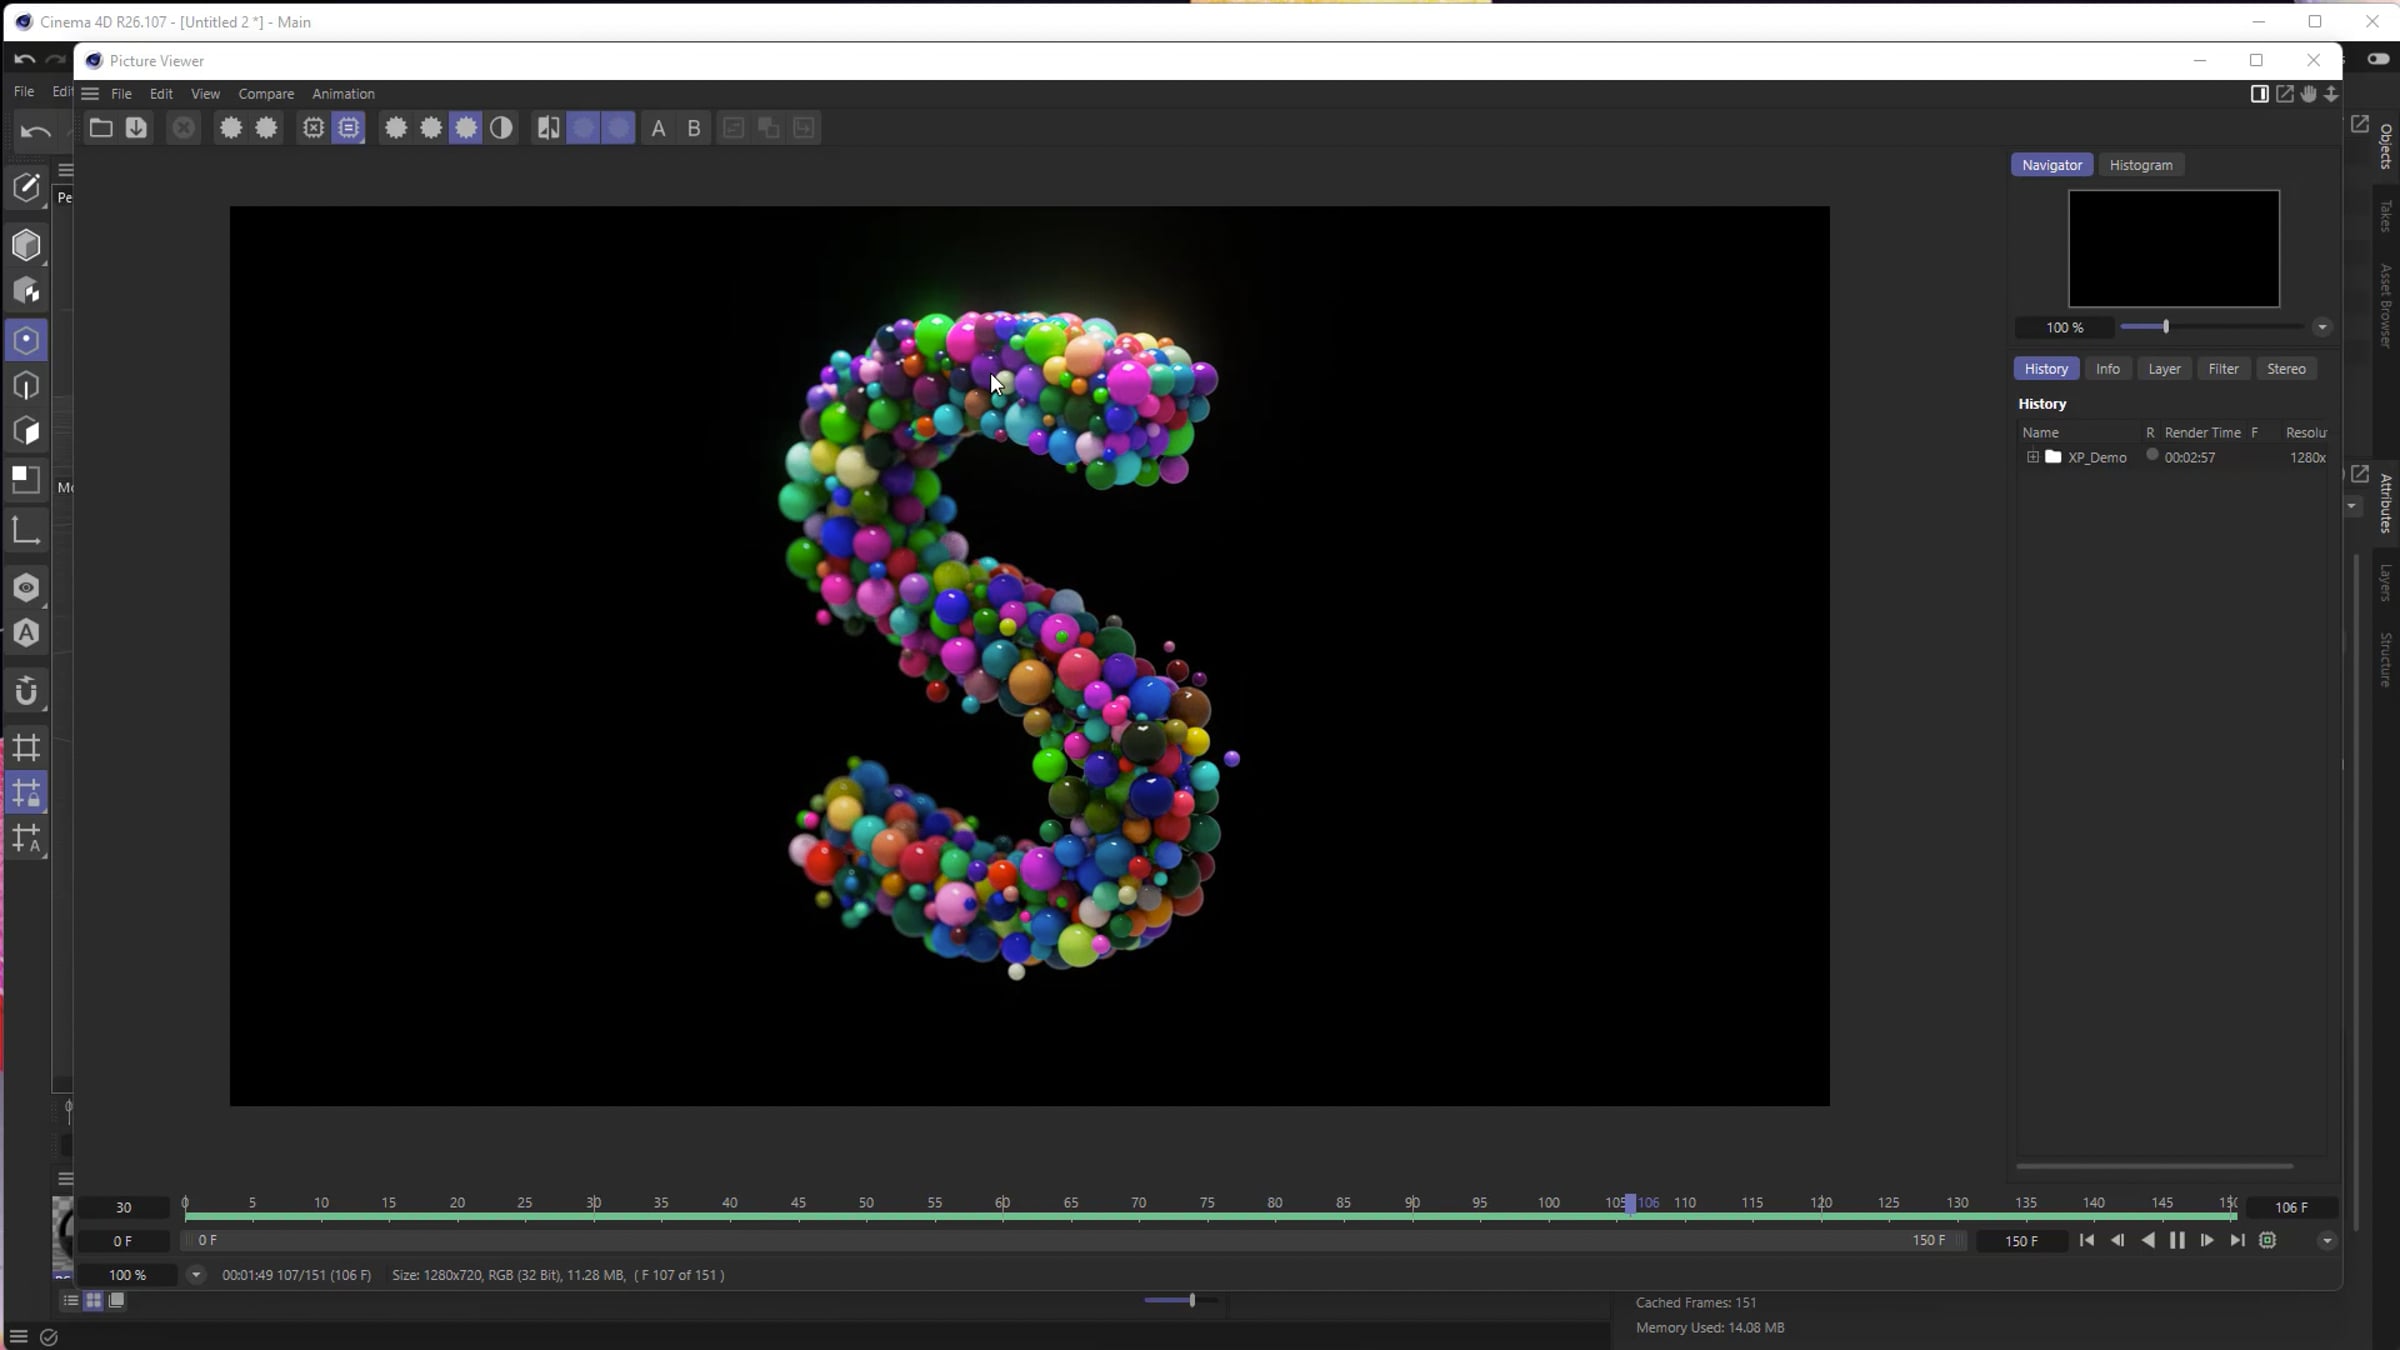
Task: Open zoom dropdown next to 100 % field
Action: tap(196, 1275)
